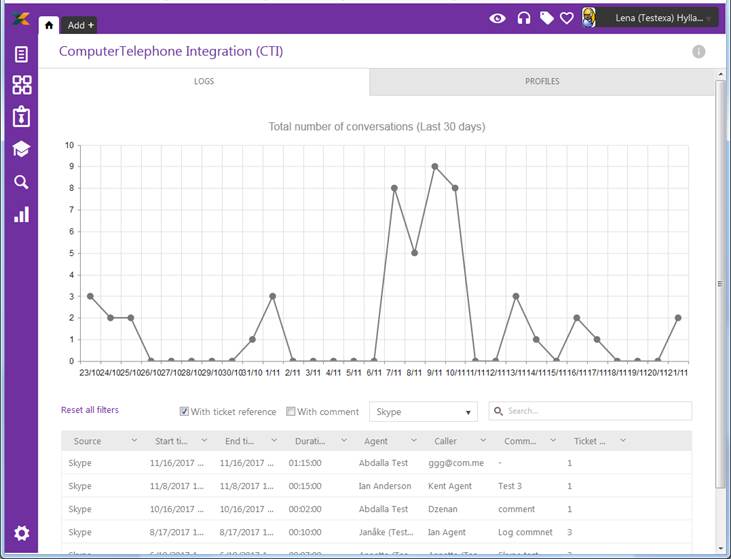Open settings gear in sidebar
Viewport: 731px width, 559px height.
(21, 533)
